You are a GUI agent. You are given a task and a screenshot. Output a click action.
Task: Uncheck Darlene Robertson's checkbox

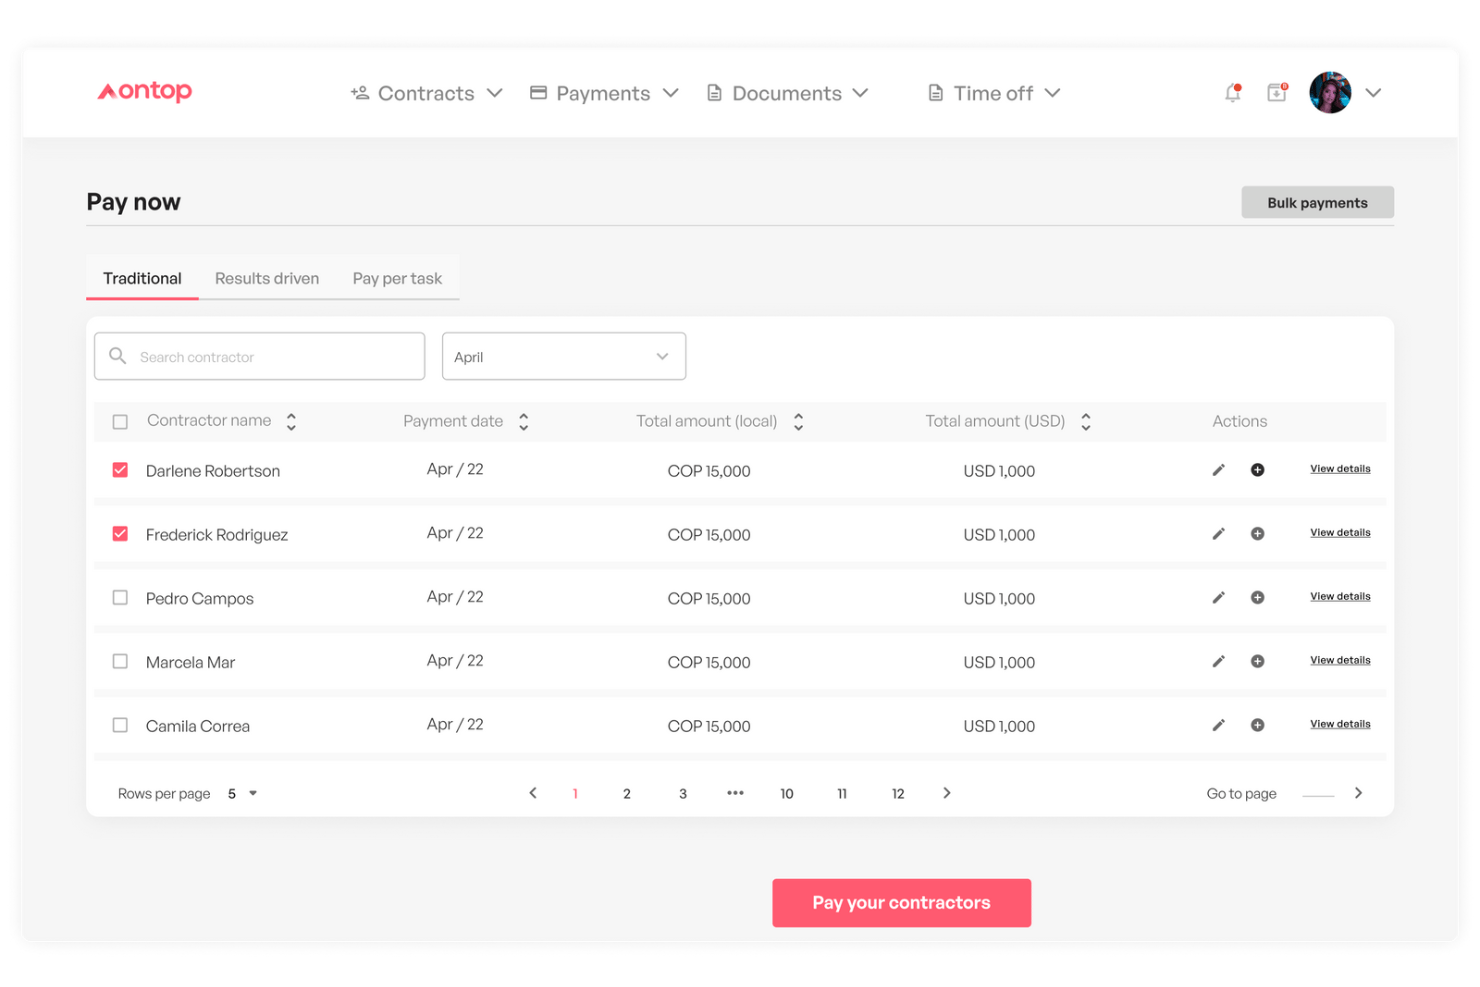[120, 470]
